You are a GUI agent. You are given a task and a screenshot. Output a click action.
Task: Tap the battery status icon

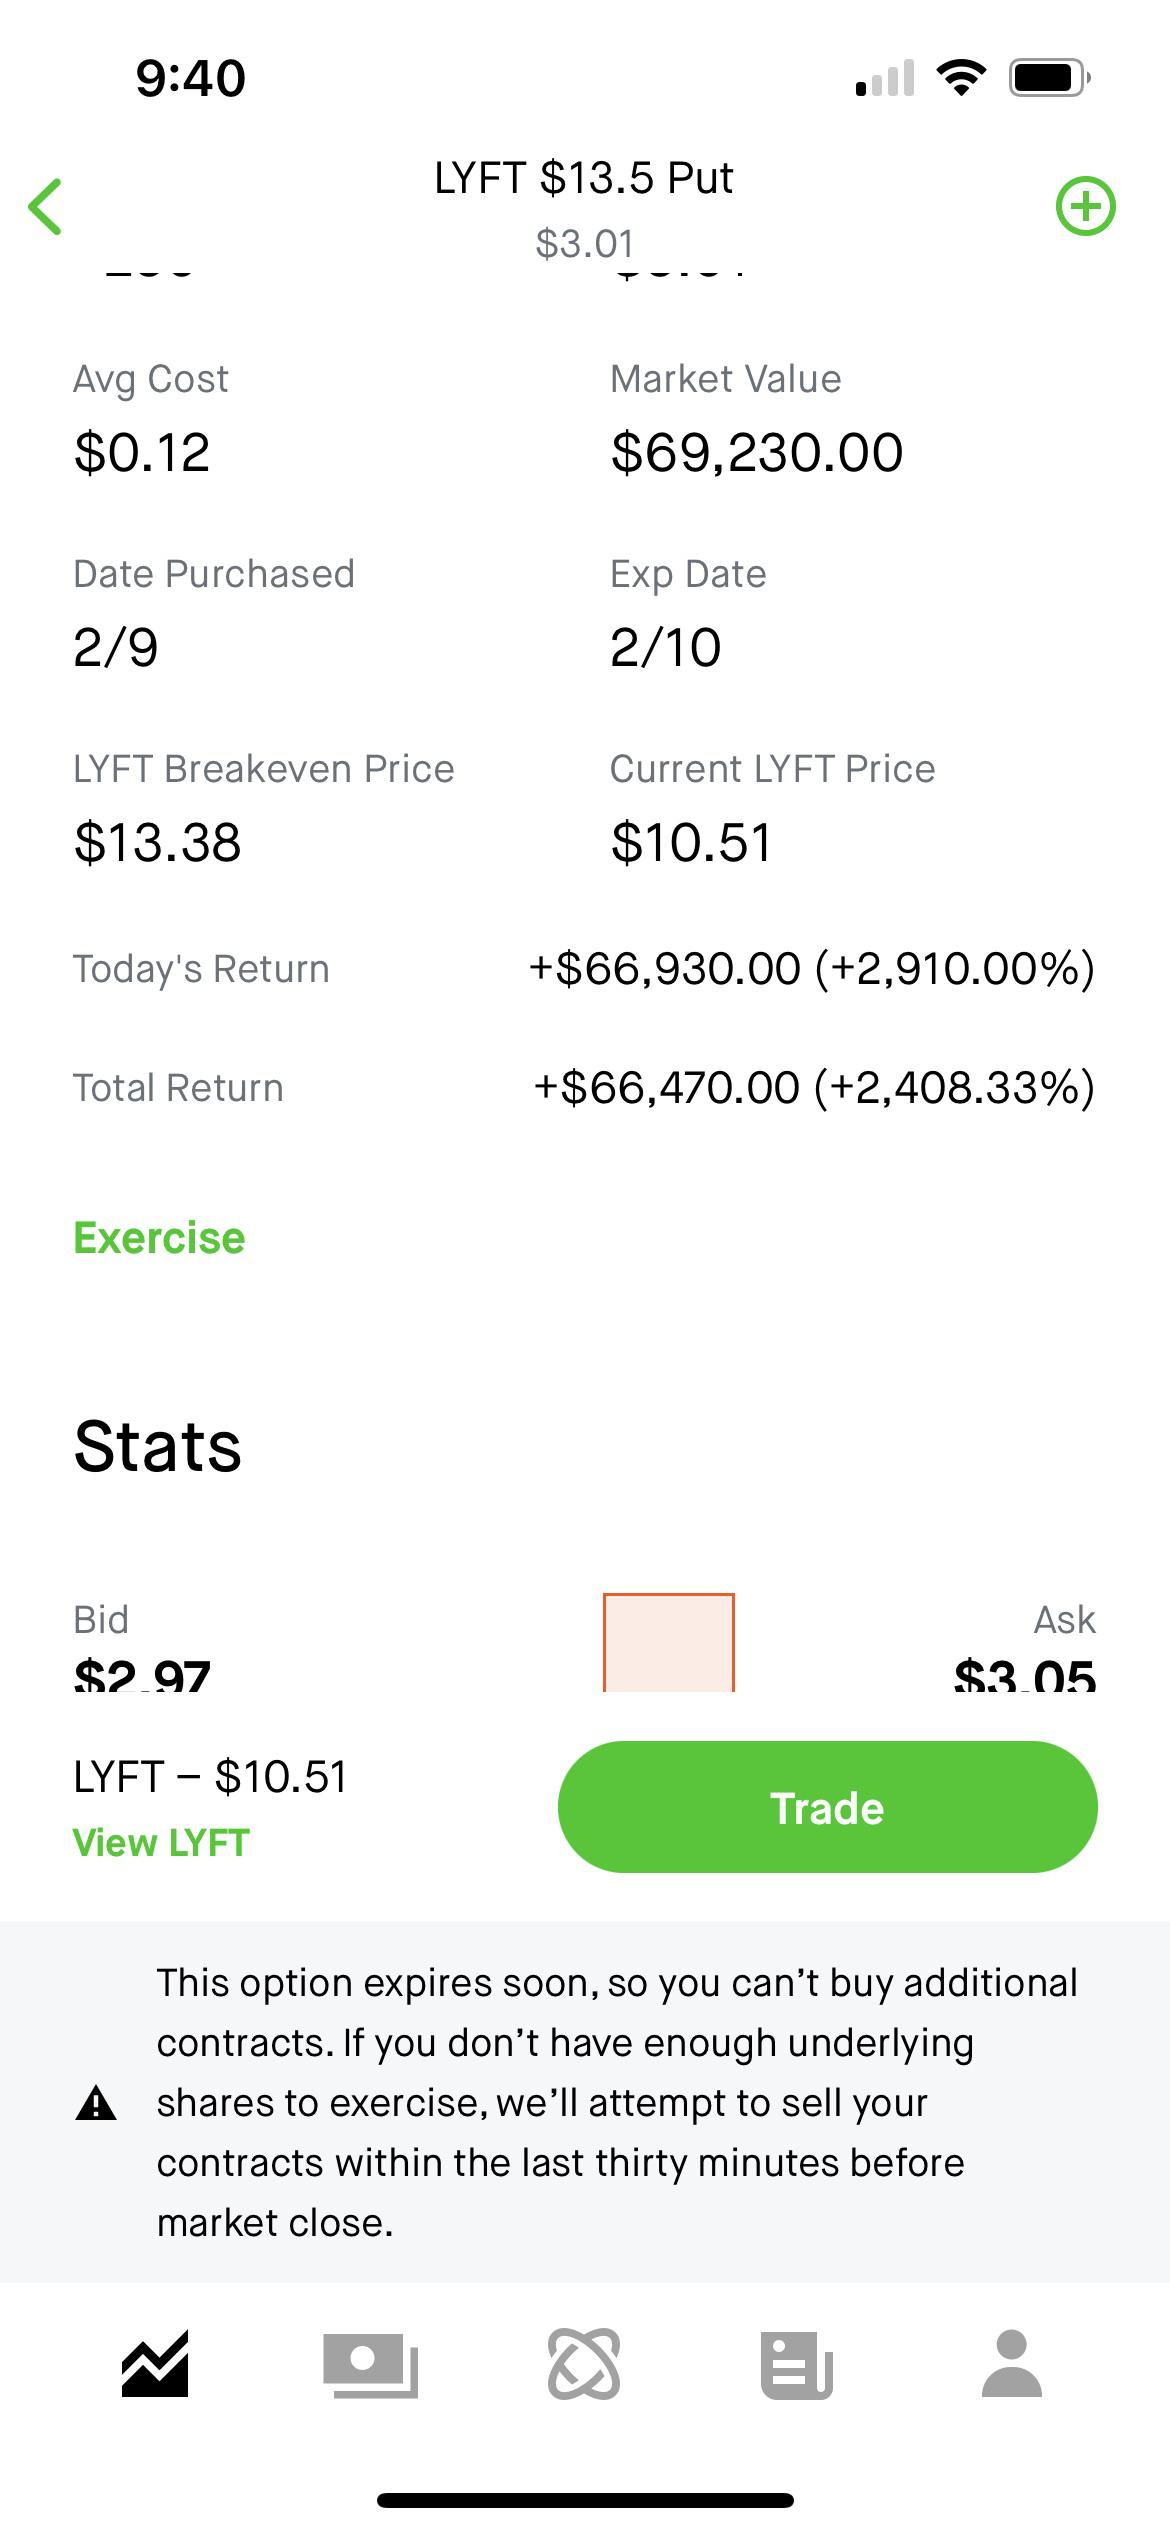pyautogui.click(x=1049, y=78)
